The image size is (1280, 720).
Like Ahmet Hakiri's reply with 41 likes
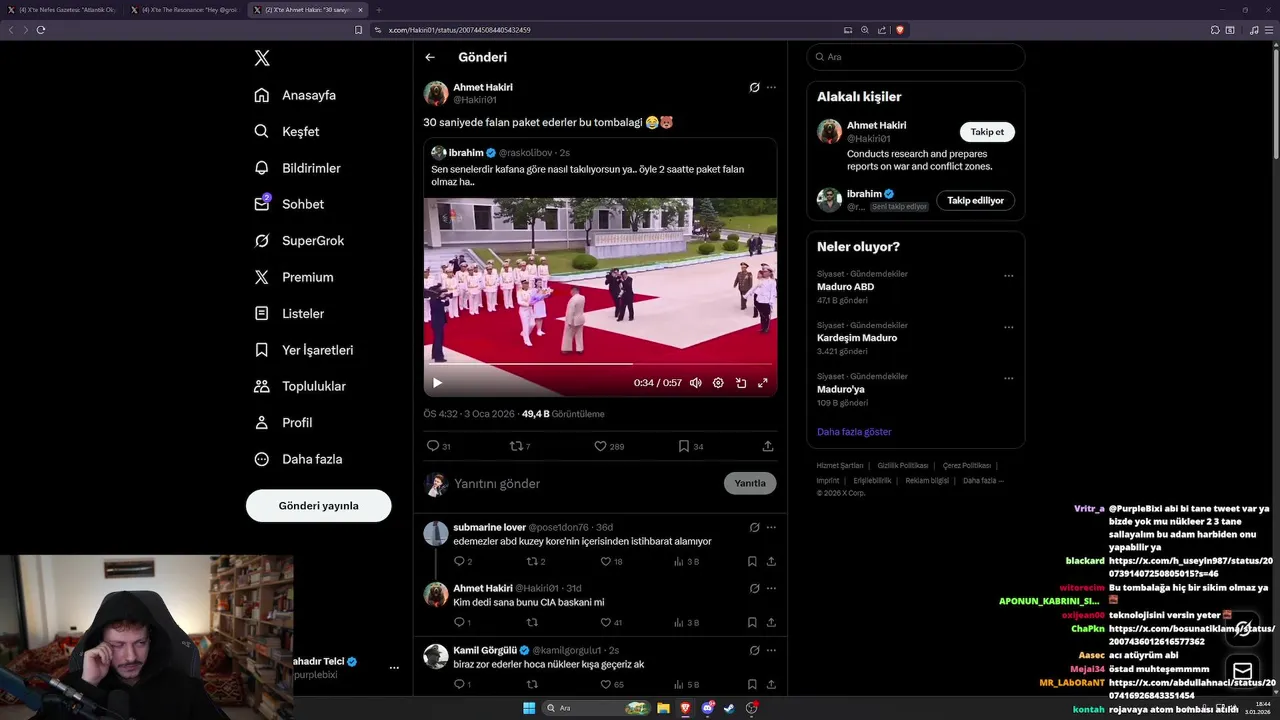(609, 623)
